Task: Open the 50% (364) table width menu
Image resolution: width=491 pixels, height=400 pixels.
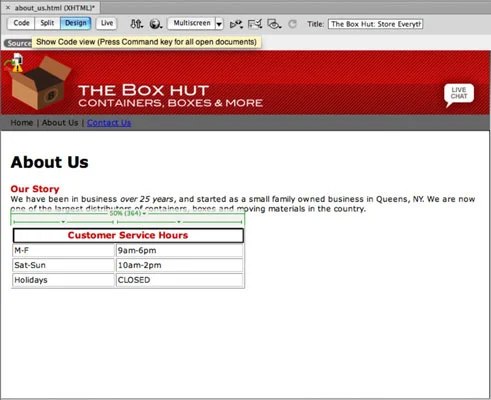Action: (x=128, y=213)
